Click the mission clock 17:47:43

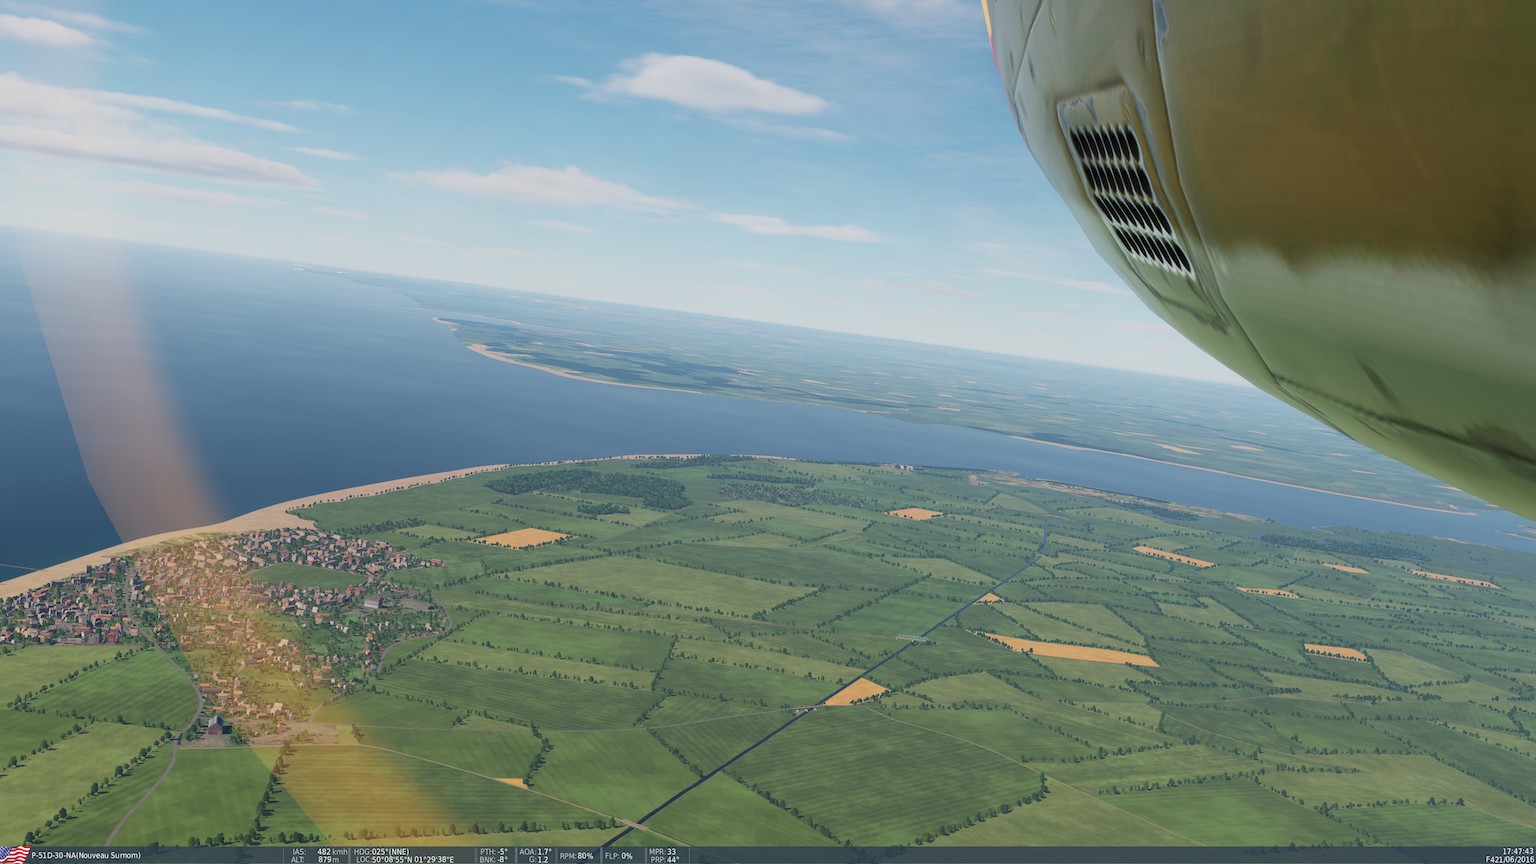1518,851
